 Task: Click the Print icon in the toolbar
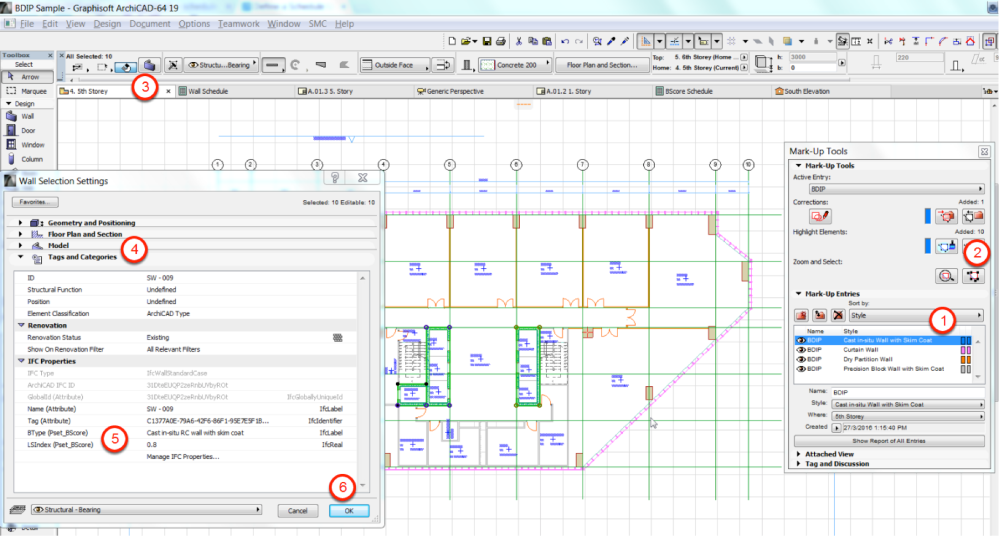click(x=499, y=41)
